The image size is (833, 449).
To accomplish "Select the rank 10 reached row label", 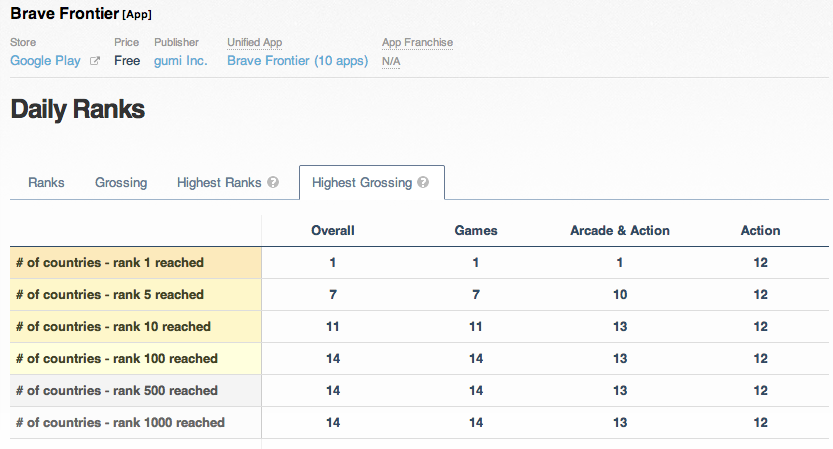I will 135,326.
